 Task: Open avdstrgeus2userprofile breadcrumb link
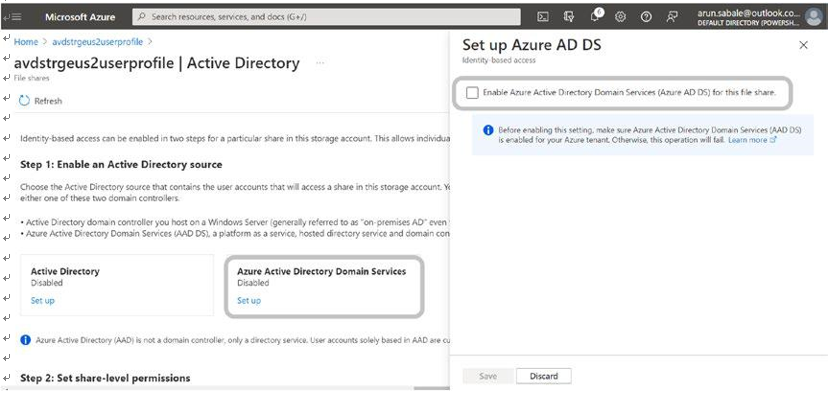click(97, 41)
